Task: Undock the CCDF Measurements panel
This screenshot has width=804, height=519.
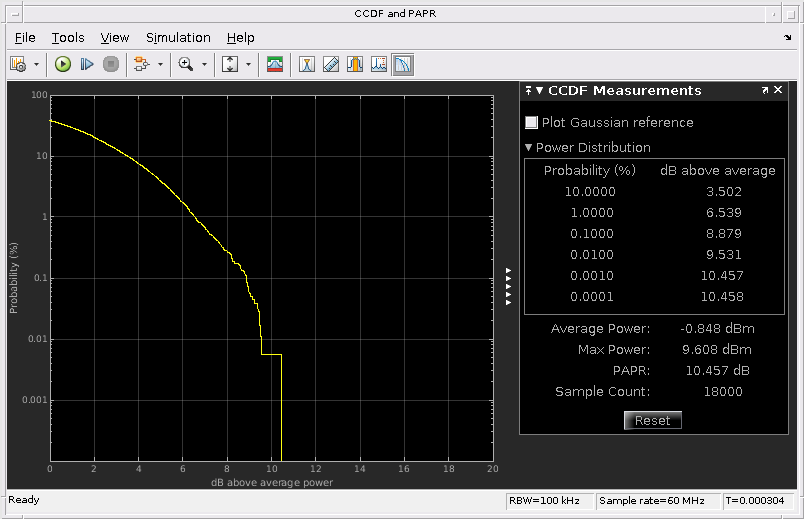Action: click(x=765, y=90)
